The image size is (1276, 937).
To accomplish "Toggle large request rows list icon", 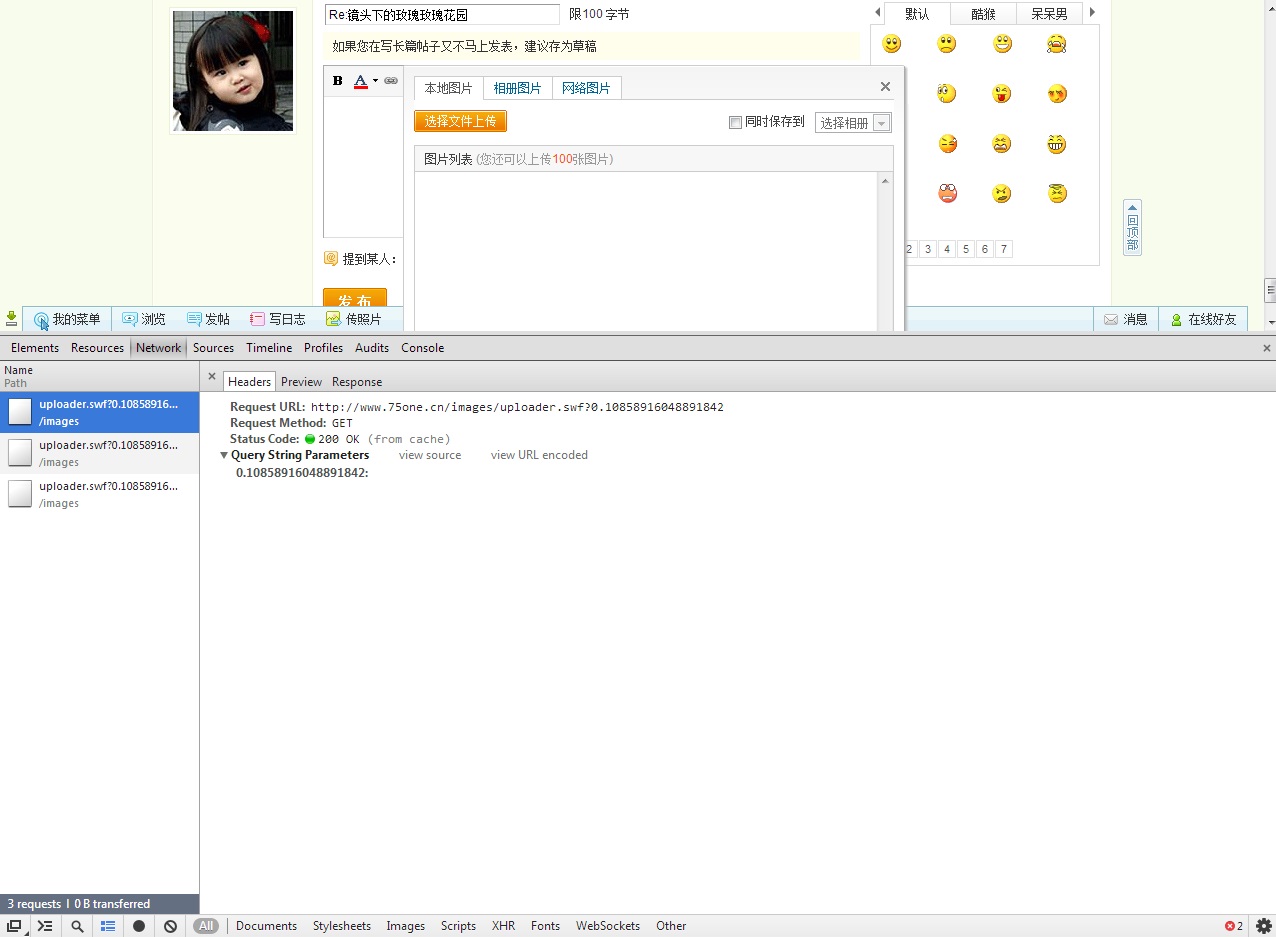I will [x=108, y=926].
